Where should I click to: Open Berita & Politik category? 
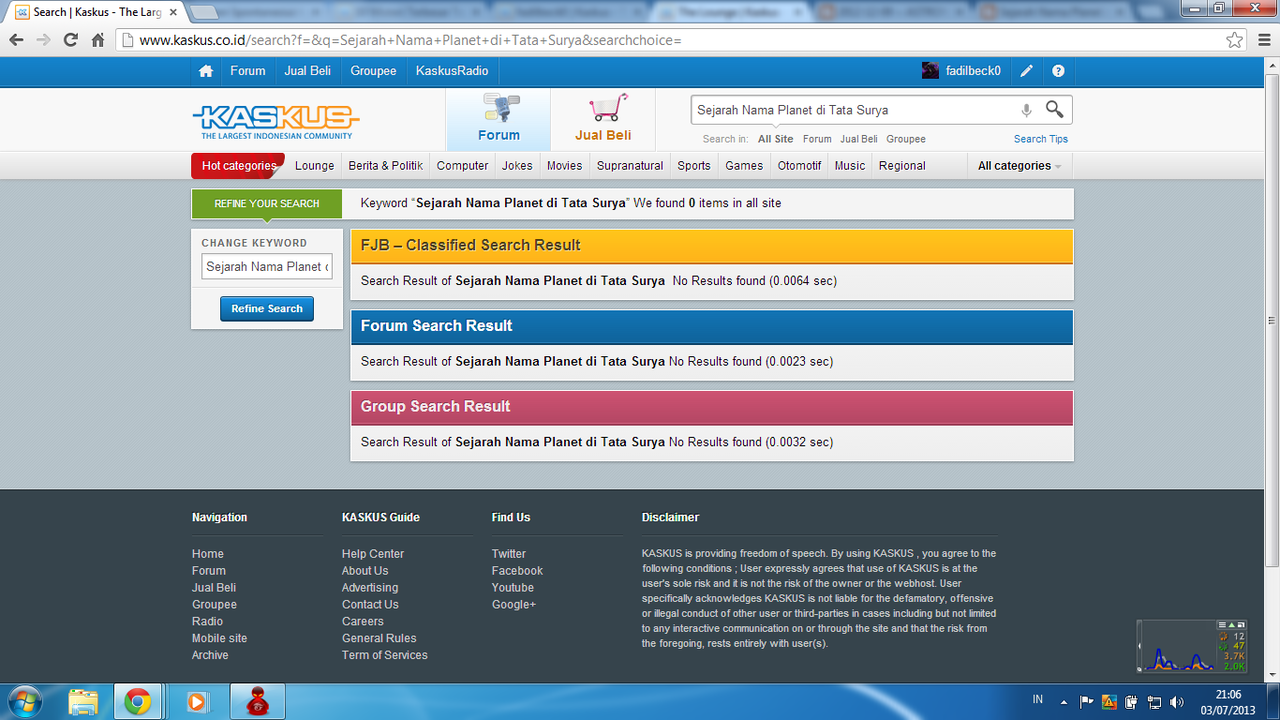pos(386,166)
